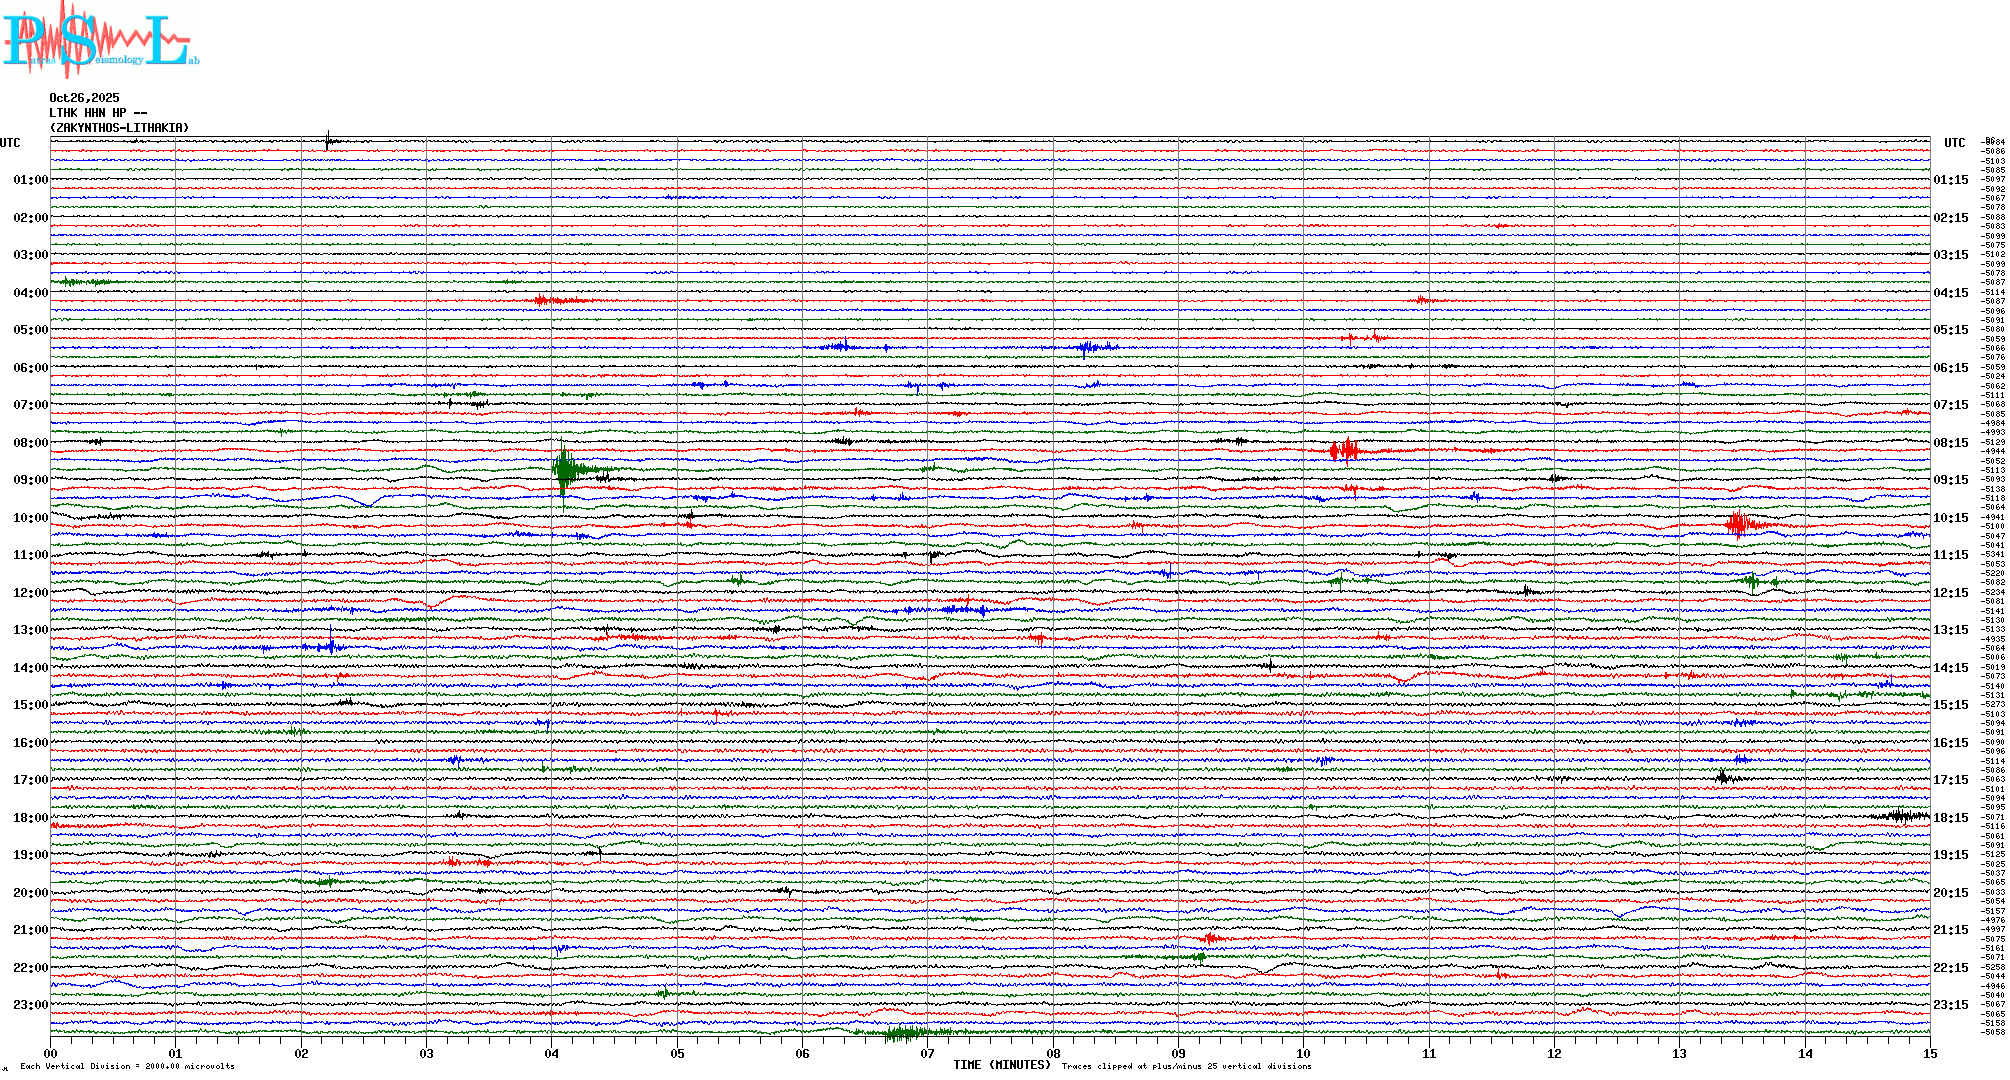2010x1080 pixels.
Task: Click the TIME (MINUTES) axis title
Action: (x=1002, y=1065)
